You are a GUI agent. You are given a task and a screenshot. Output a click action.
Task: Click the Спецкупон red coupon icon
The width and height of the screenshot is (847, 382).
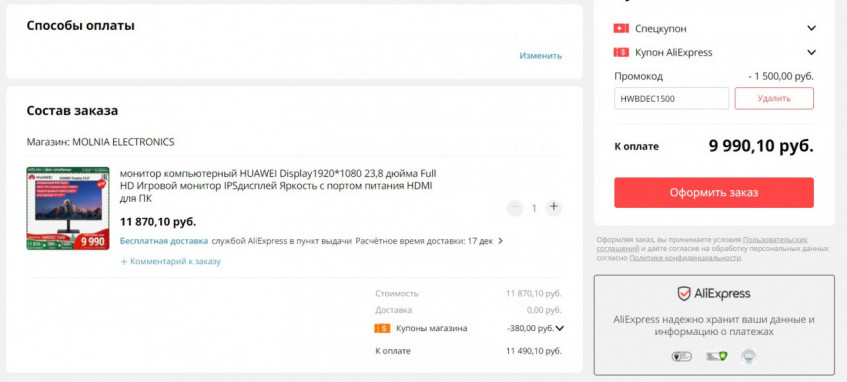621,29
